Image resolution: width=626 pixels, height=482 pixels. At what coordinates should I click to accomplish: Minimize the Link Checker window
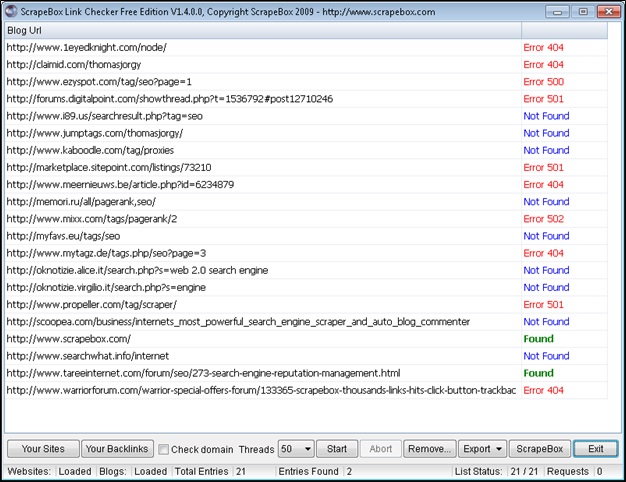[557, 12]
